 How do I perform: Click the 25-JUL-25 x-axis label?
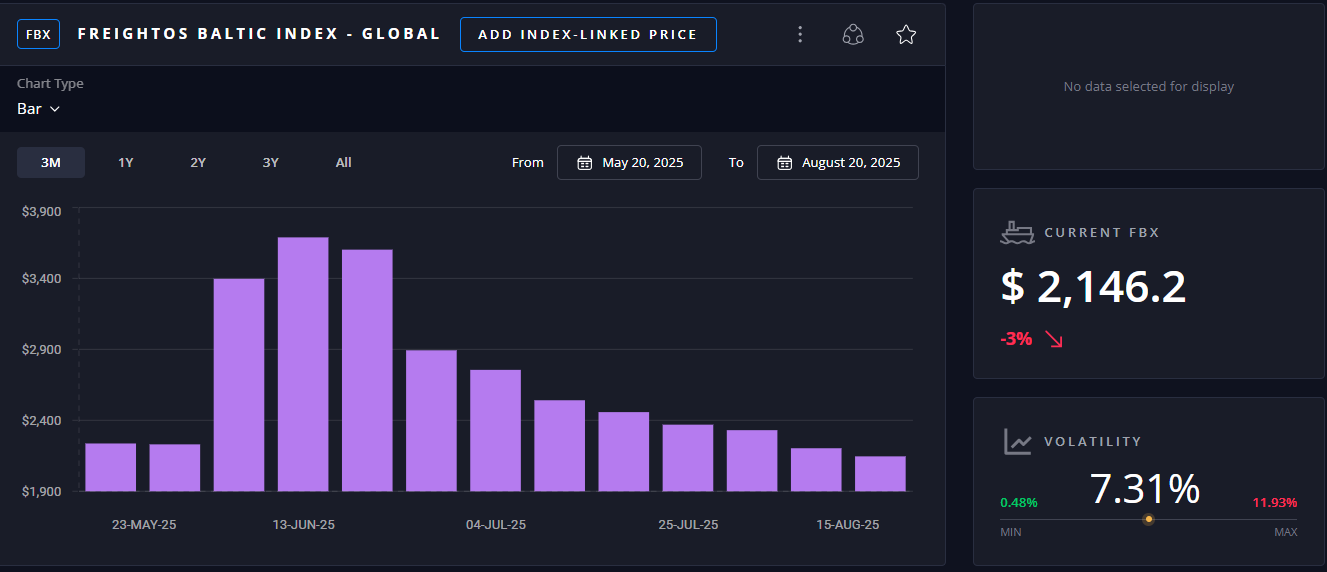(x=688, y=525)
